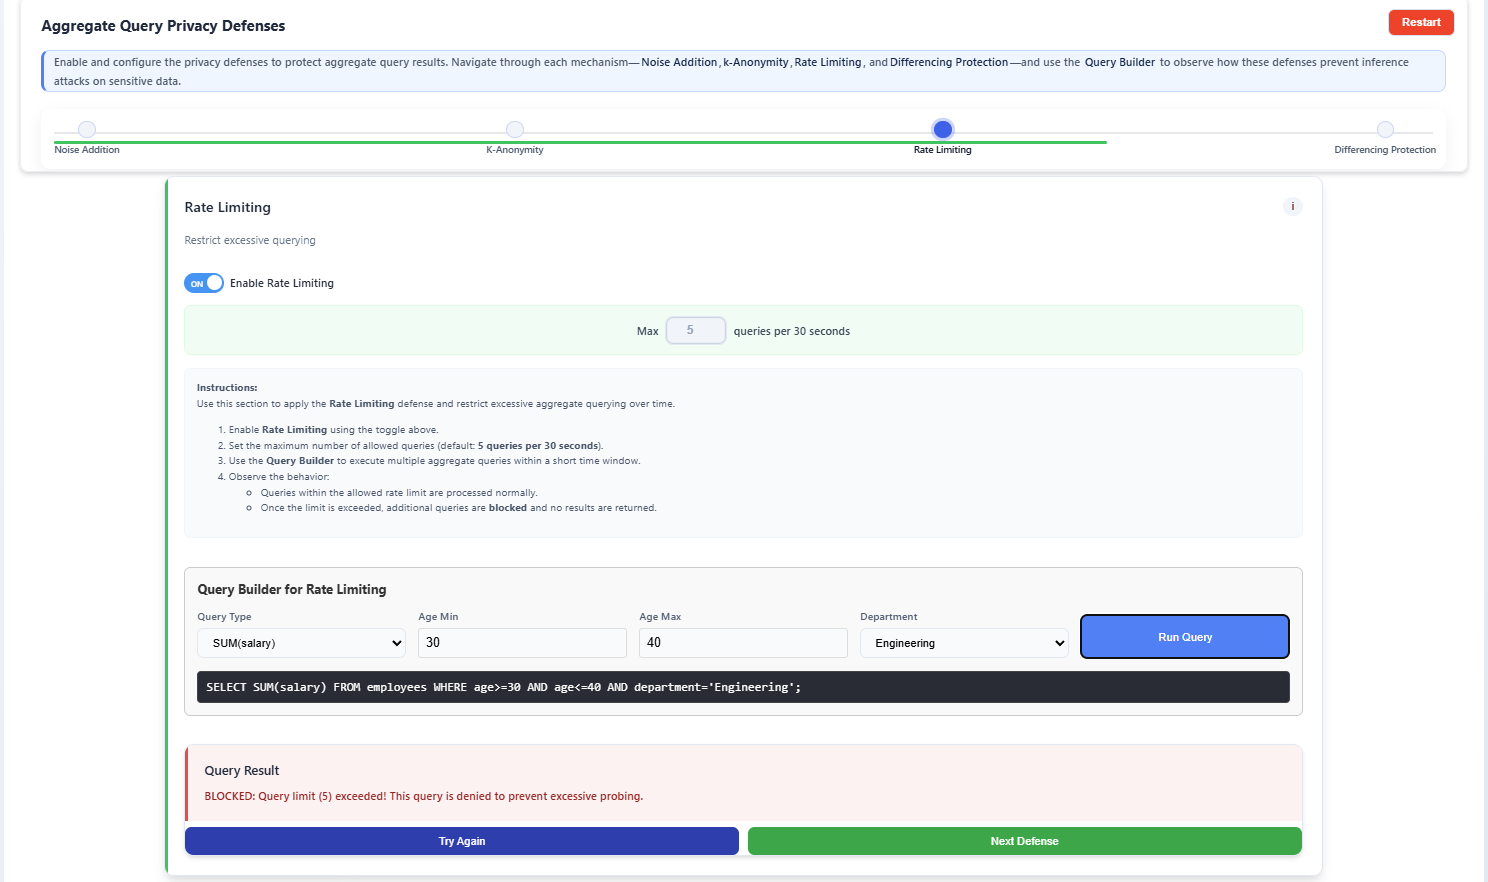Restart the privacy defenses demo
The image size is (1488, 882).
(1421, 21)
